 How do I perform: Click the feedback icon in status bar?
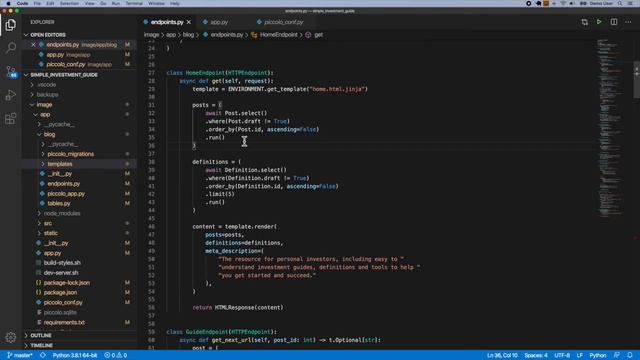pos(616,355)
